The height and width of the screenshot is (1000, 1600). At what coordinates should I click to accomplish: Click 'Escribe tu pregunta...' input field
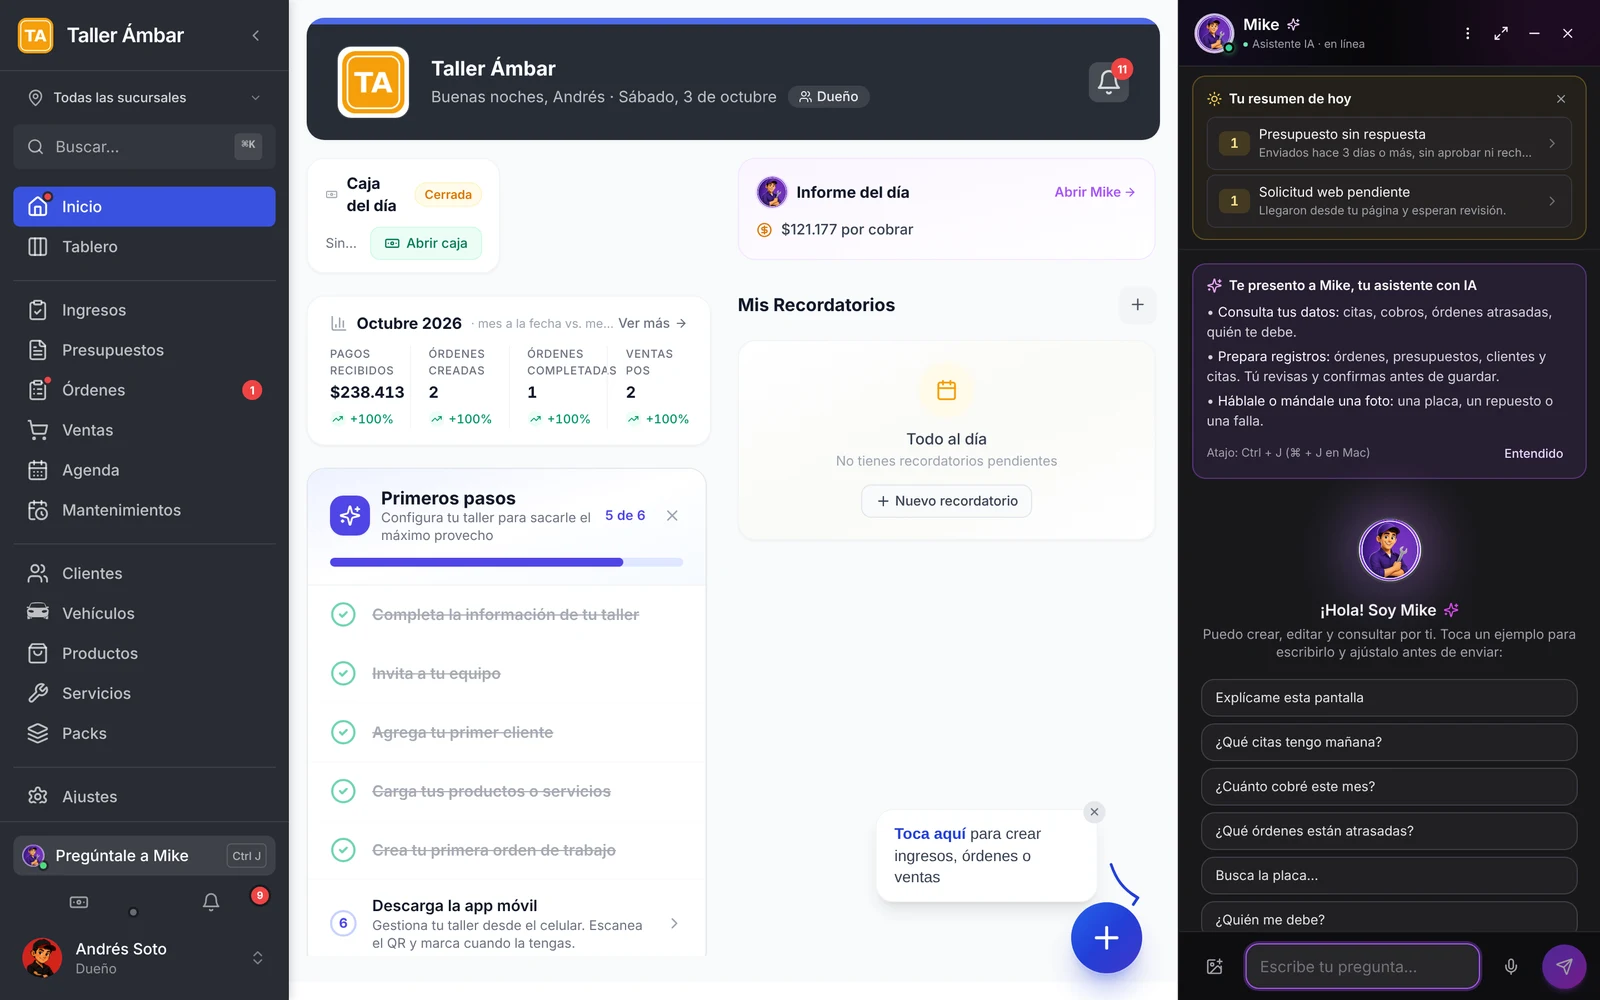1362,967
